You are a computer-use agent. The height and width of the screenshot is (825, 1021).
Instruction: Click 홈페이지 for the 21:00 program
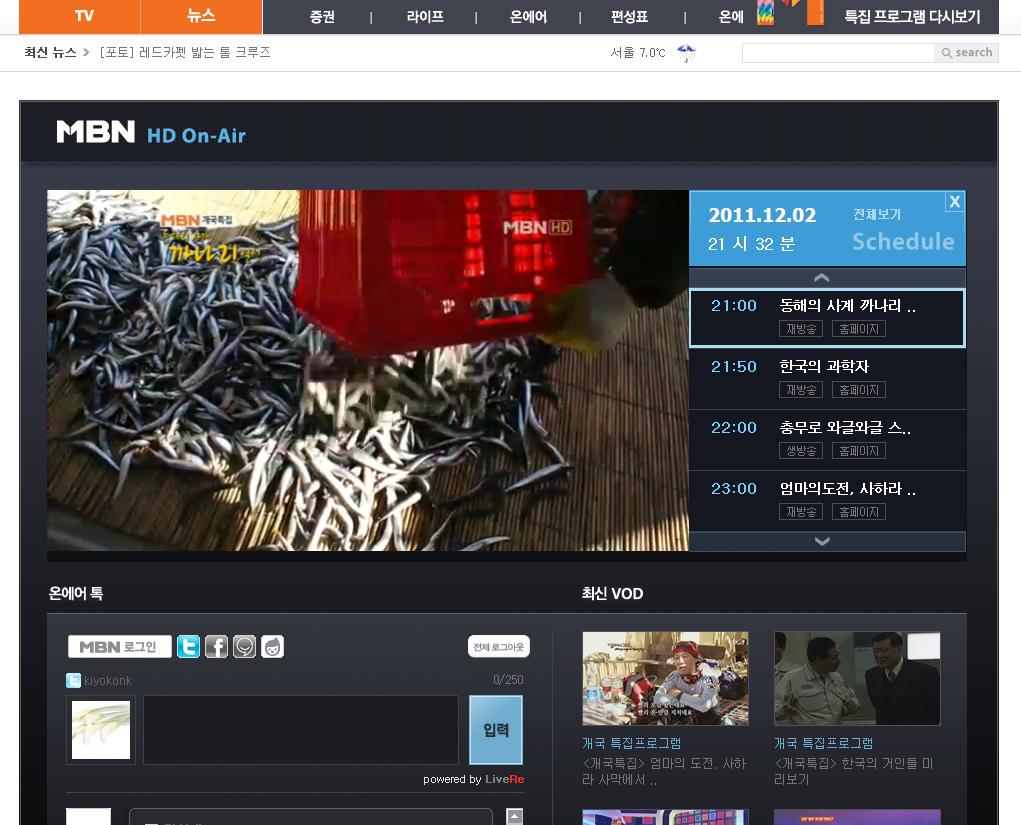click(859, 329)
